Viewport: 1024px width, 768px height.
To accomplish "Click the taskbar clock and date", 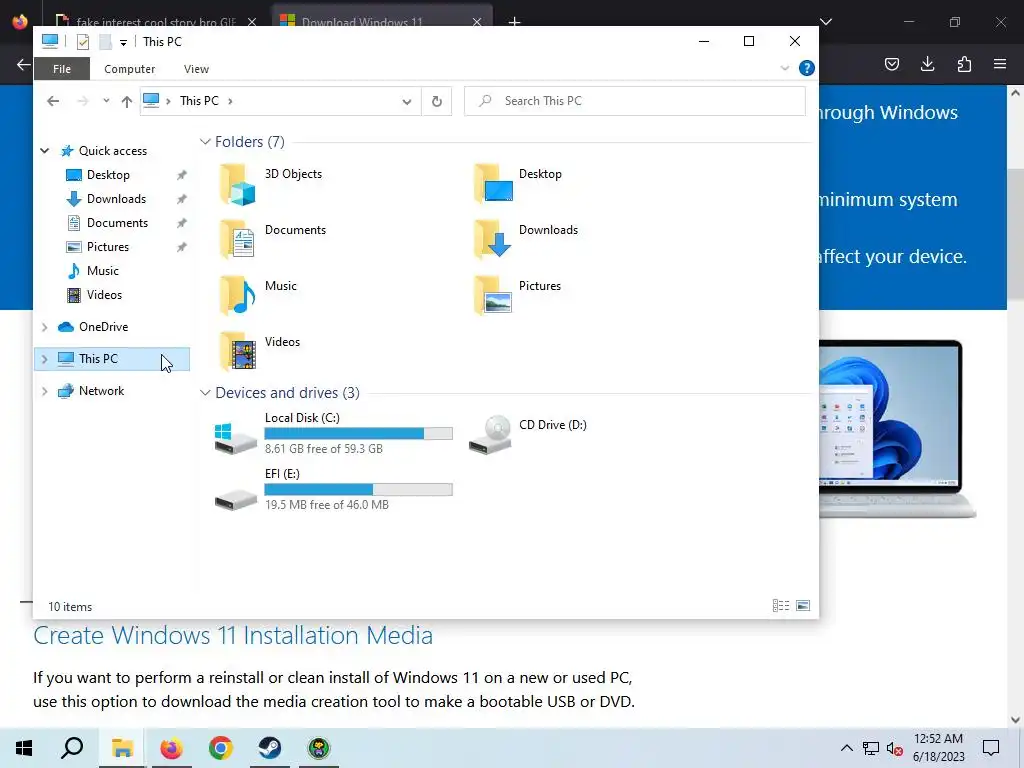I will click(x=938, y=748).
